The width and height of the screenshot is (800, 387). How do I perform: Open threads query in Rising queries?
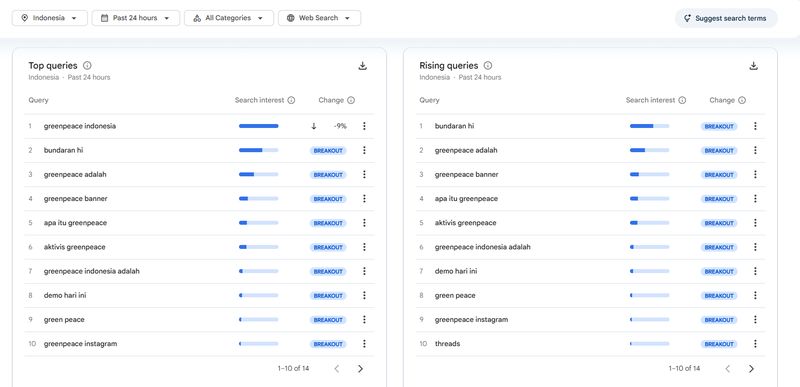[x=447, y=344]
